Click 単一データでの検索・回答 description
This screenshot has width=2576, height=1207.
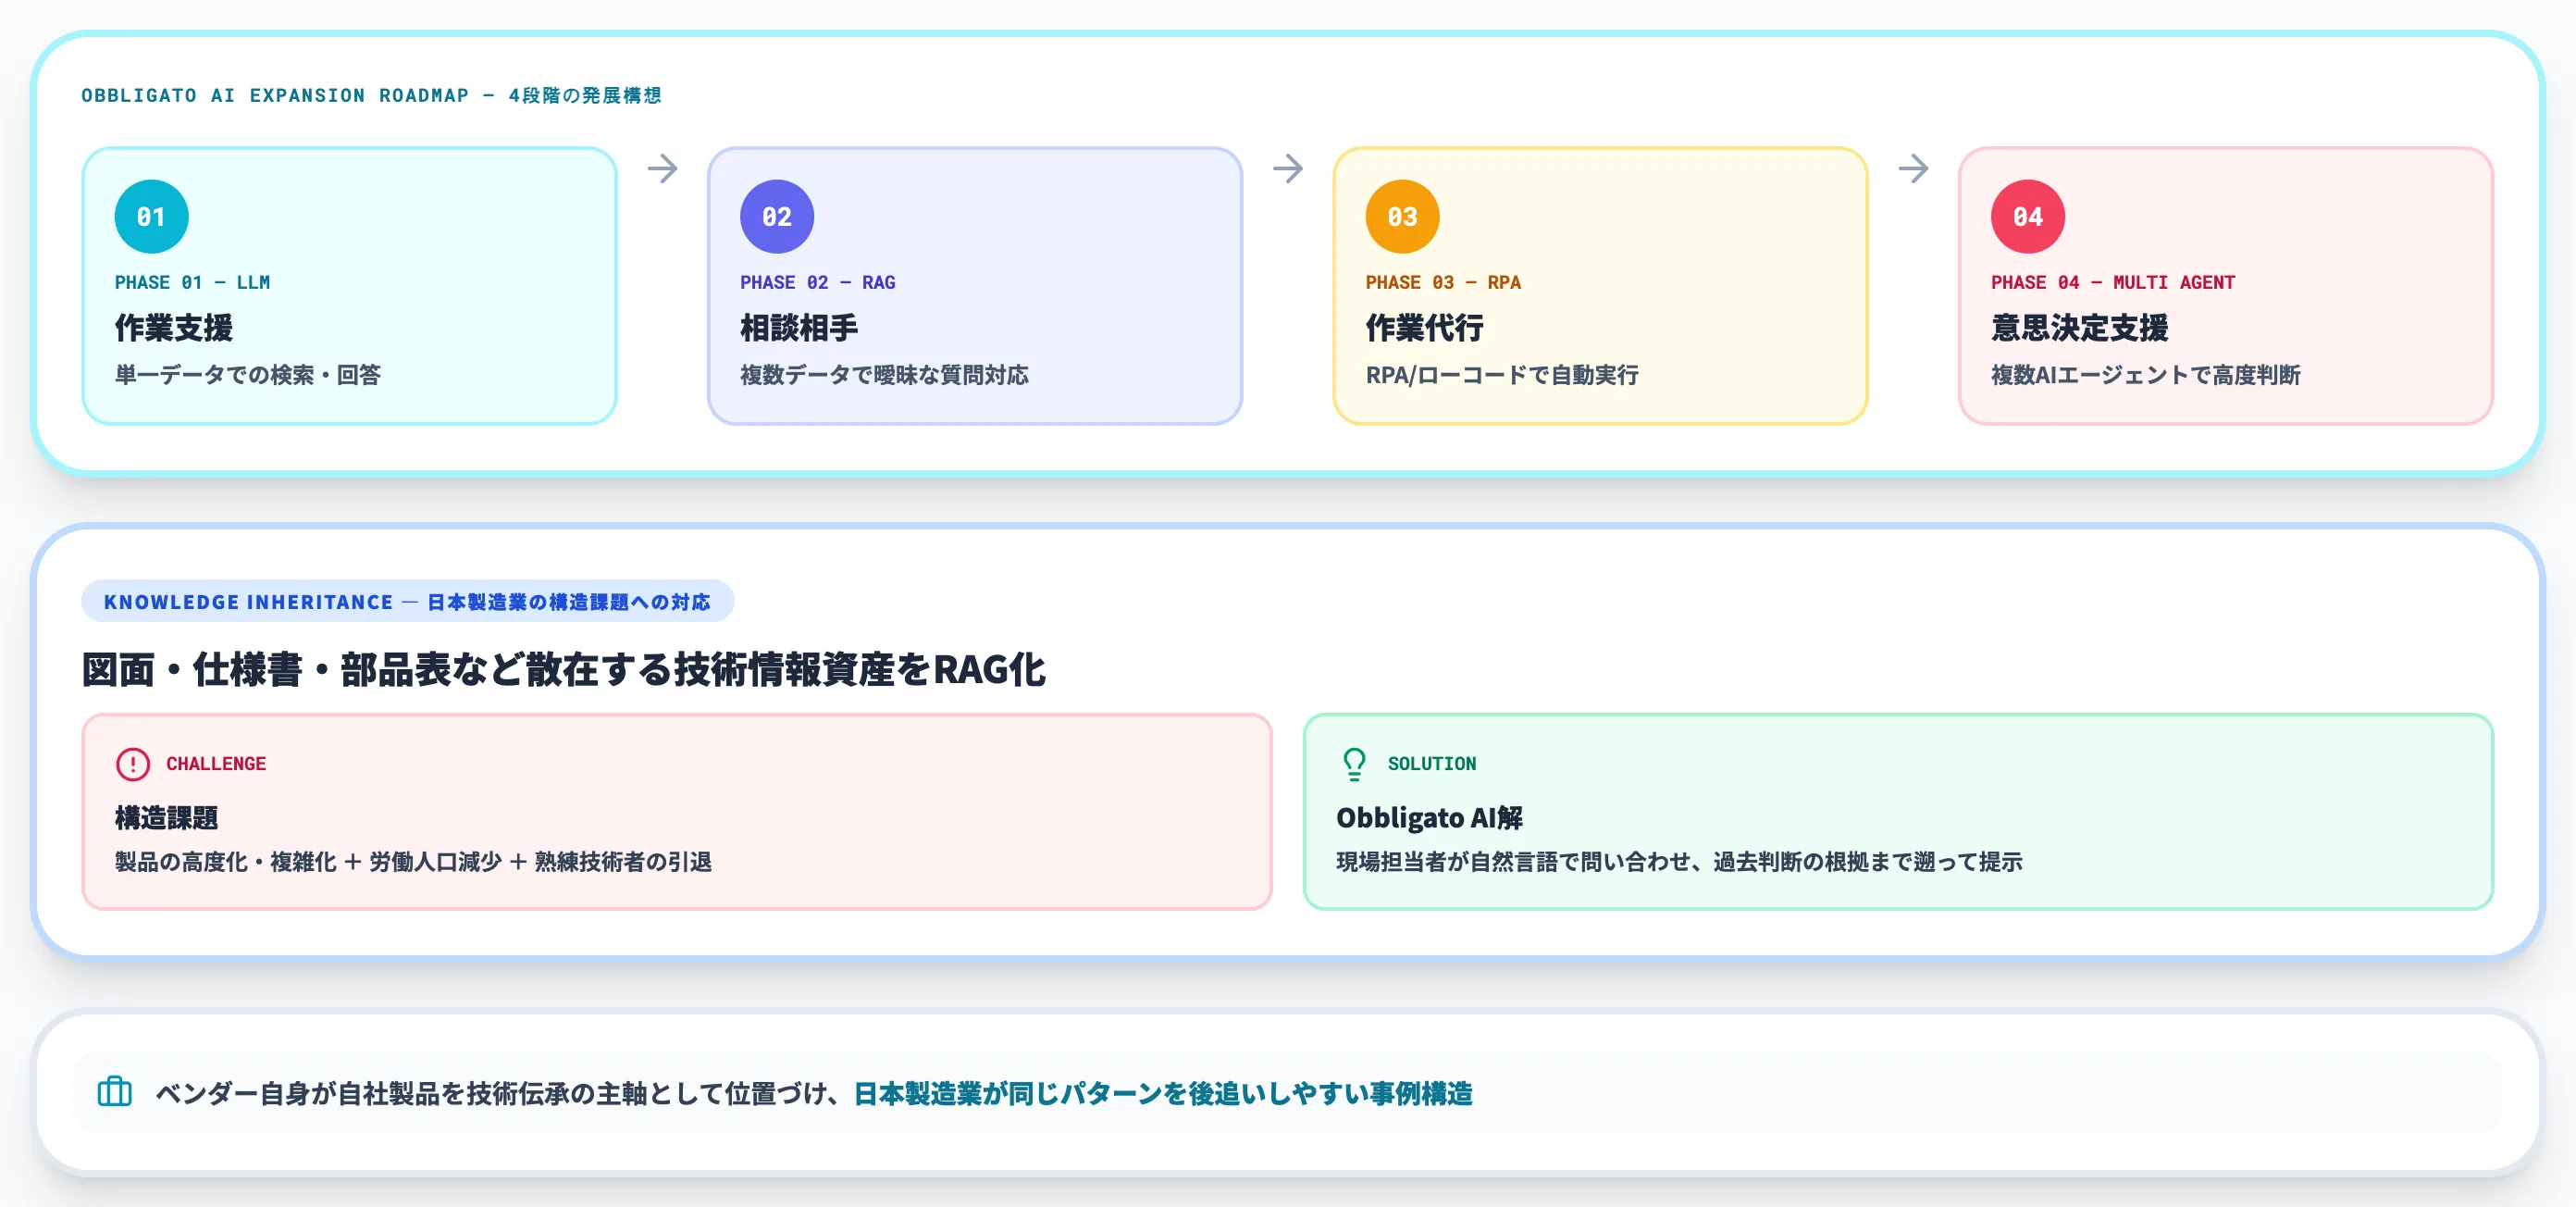pos(248,375)
